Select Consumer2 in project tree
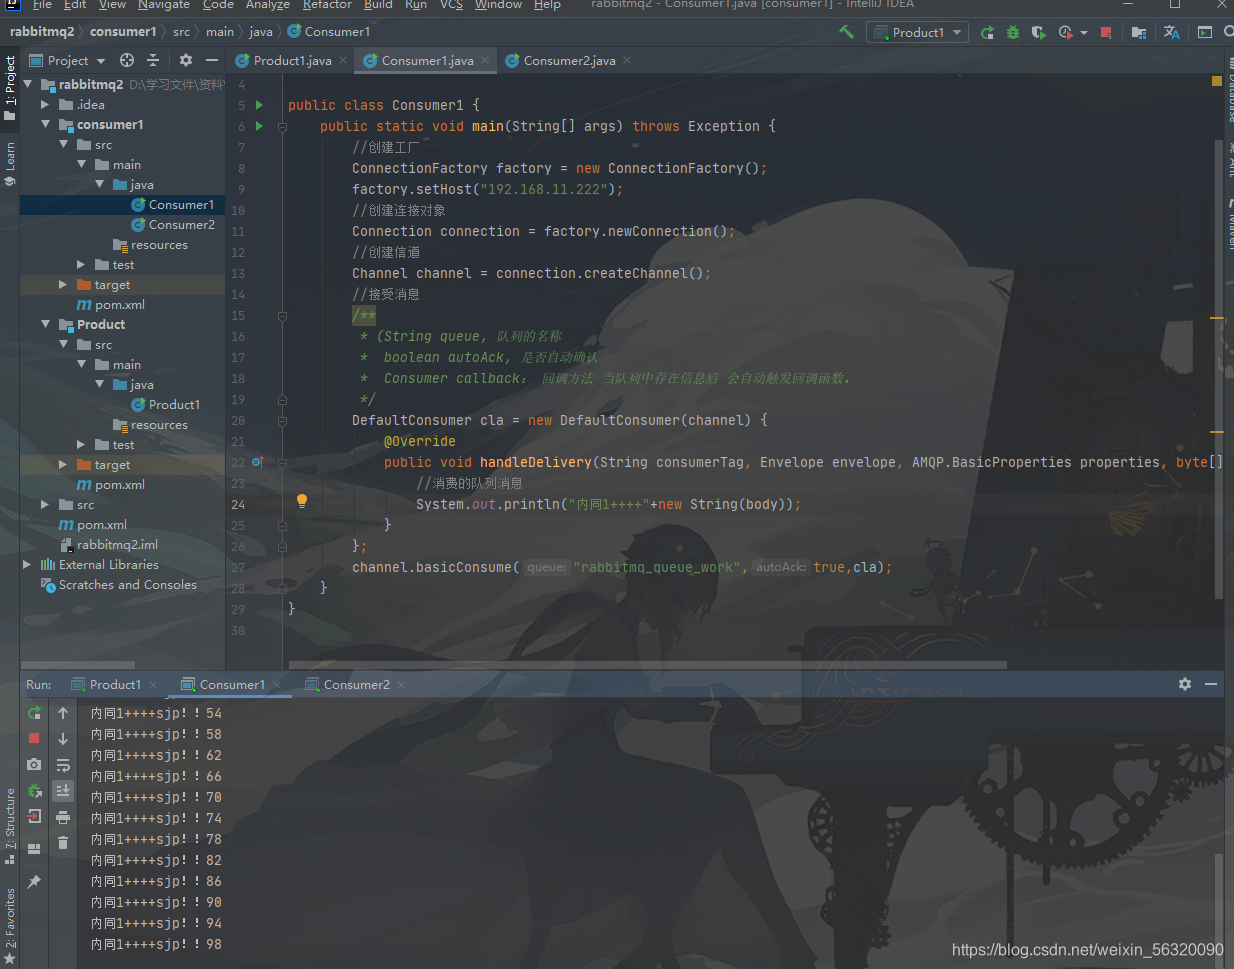Image resolution: width=1234 pixels, height=969 pixels. tap(181, 224)
